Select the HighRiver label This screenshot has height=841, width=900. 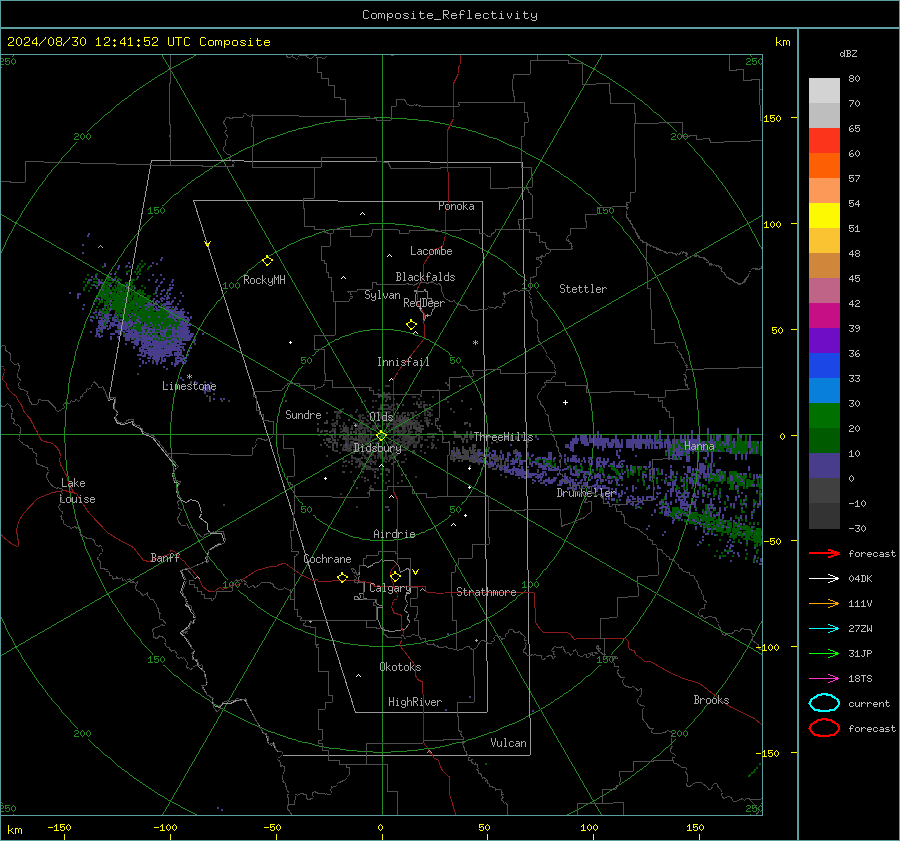(x=415, y=702)
